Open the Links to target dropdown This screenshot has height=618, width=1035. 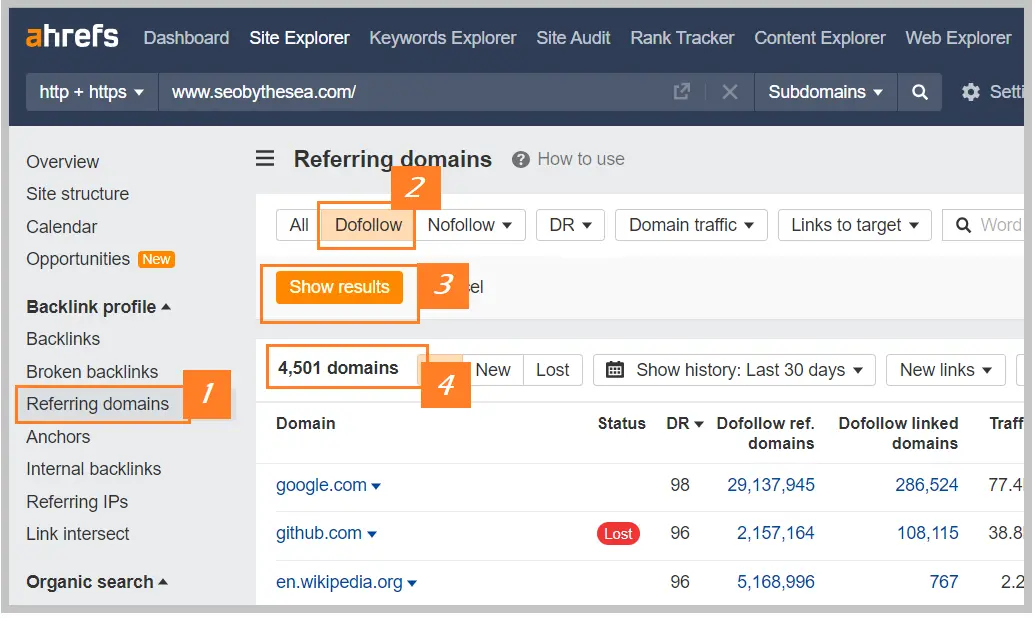pyautogui.click(x=855, y=225)
